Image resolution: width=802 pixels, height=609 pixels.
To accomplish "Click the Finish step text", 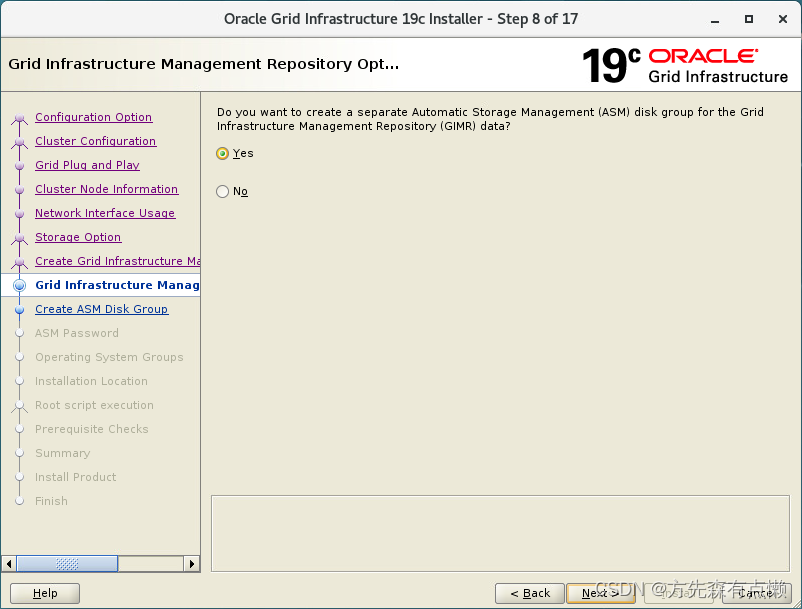I will pyautogui.click(x=51, y=501).
